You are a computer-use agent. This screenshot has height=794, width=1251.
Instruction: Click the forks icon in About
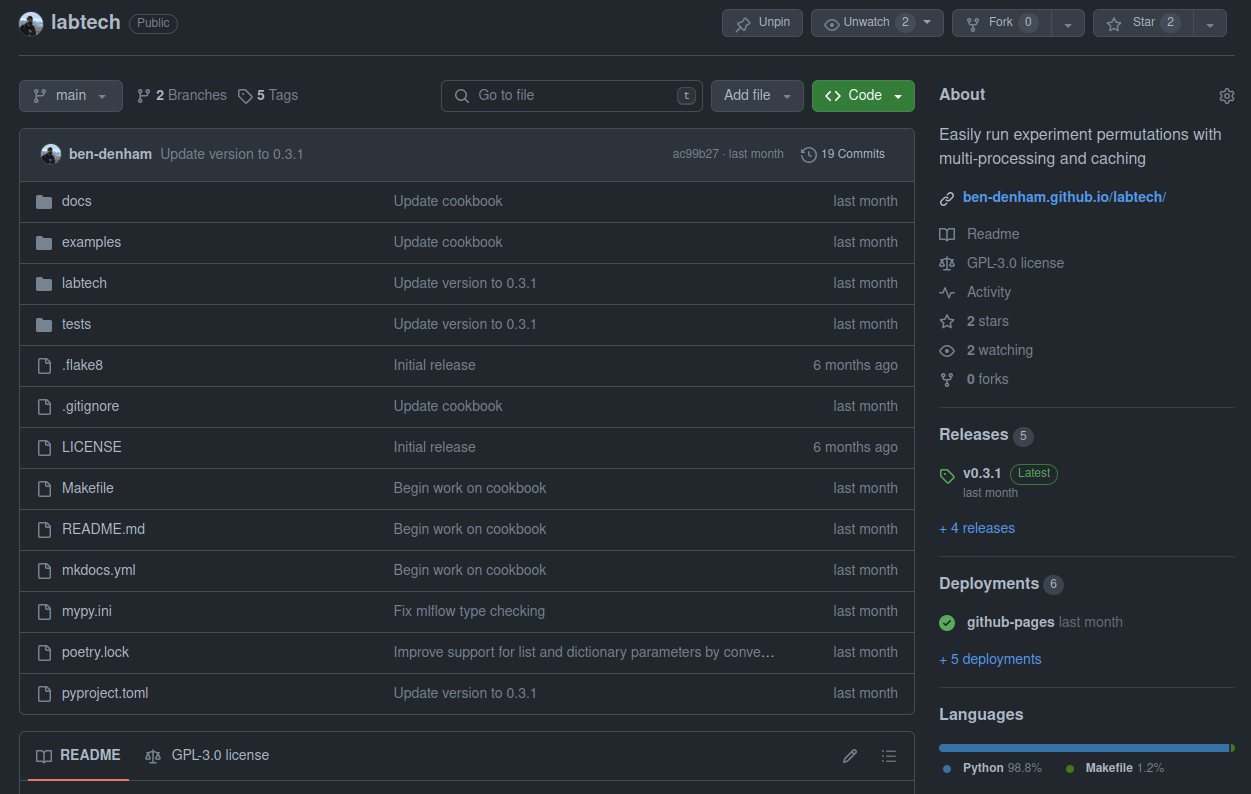tap(947, 380)
